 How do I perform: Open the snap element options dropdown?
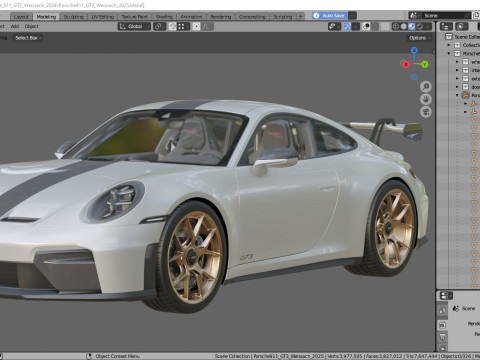[x=183, y=26]
